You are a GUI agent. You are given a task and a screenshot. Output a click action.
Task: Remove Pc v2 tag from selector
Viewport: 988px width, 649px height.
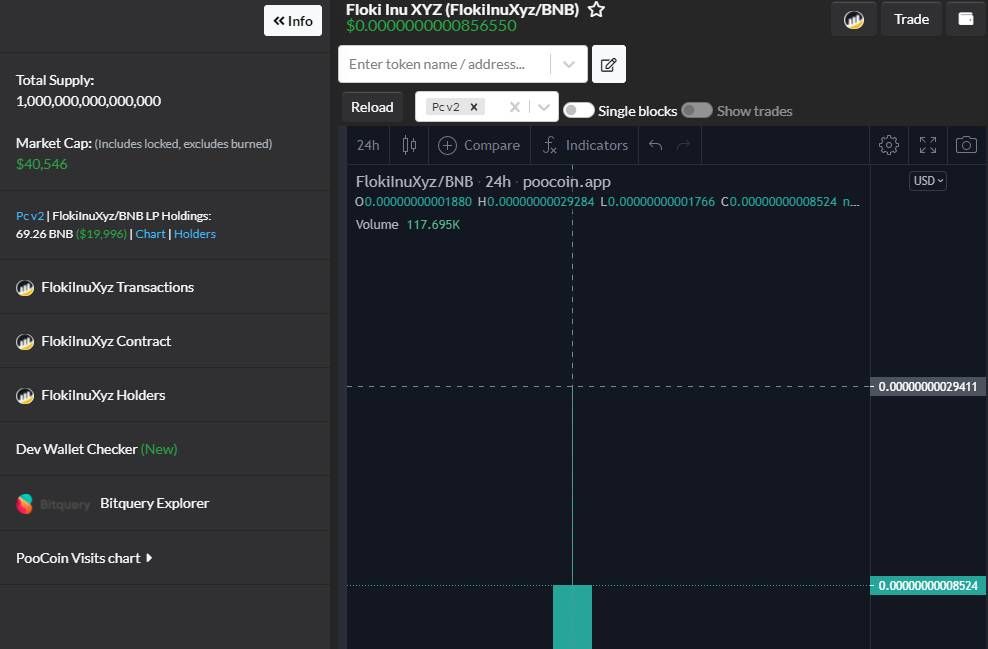coord(474,107)
